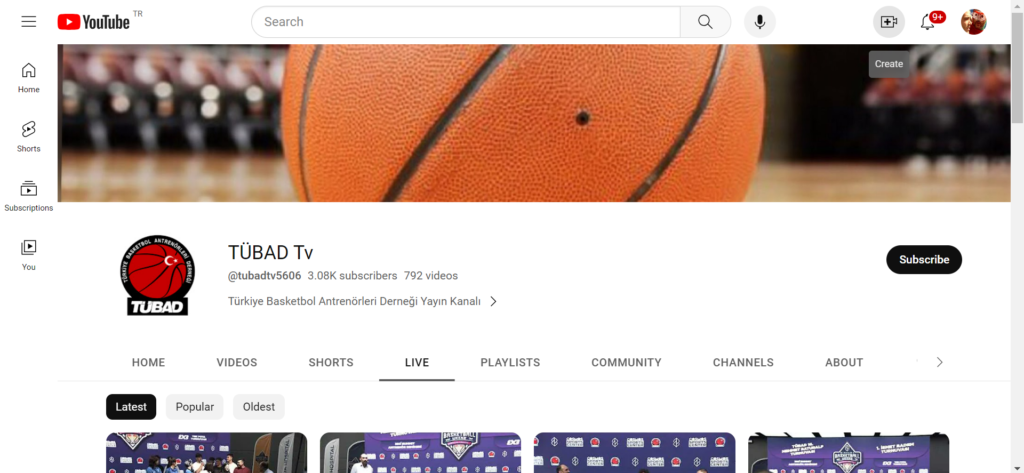Filter by Latest chip
Viewport: 1024px width, 473px height.
click(131, 406)
